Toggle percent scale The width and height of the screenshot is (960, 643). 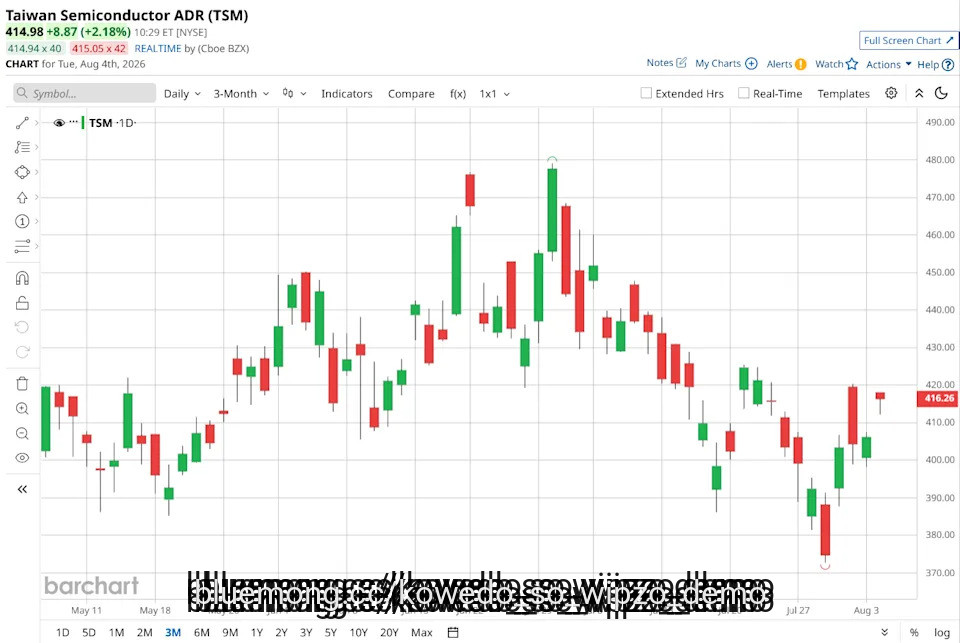tap(914, 633)
